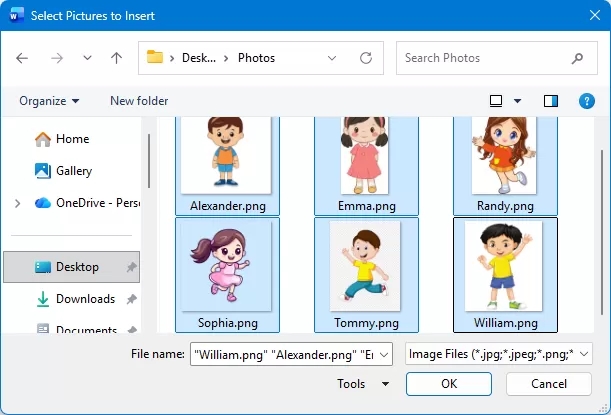The width and height of the screenshot is (611, 415).
Task: Click the OneDrive cloud icon
Action: tap(43, 203)
